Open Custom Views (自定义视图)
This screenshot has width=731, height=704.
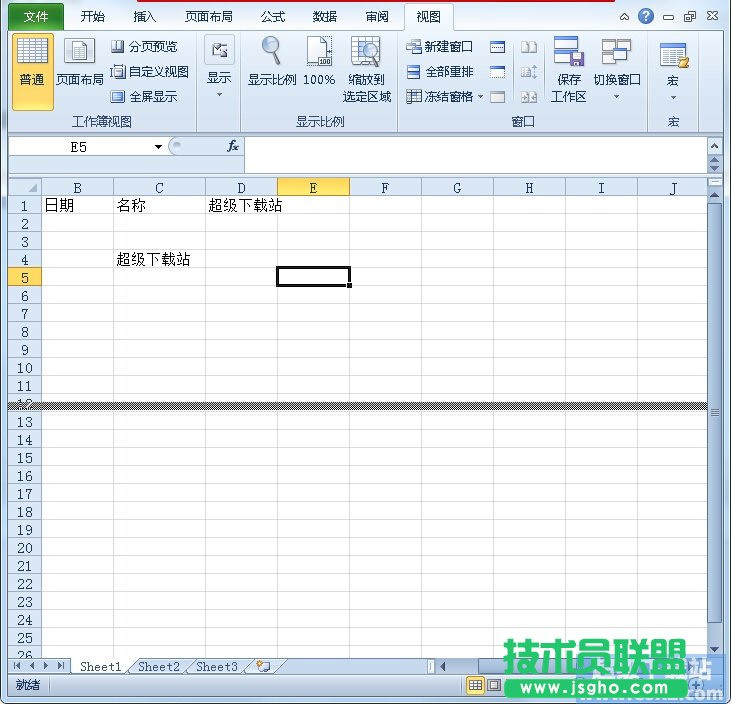pos(150,71)
